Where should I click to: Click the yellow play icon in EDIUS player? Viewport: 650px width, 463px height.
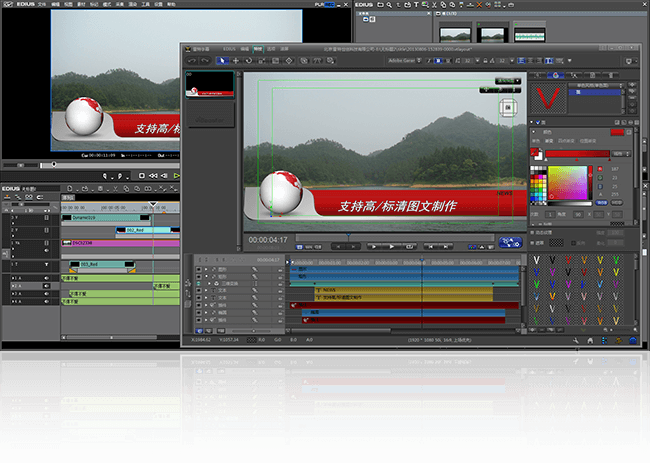176,175
